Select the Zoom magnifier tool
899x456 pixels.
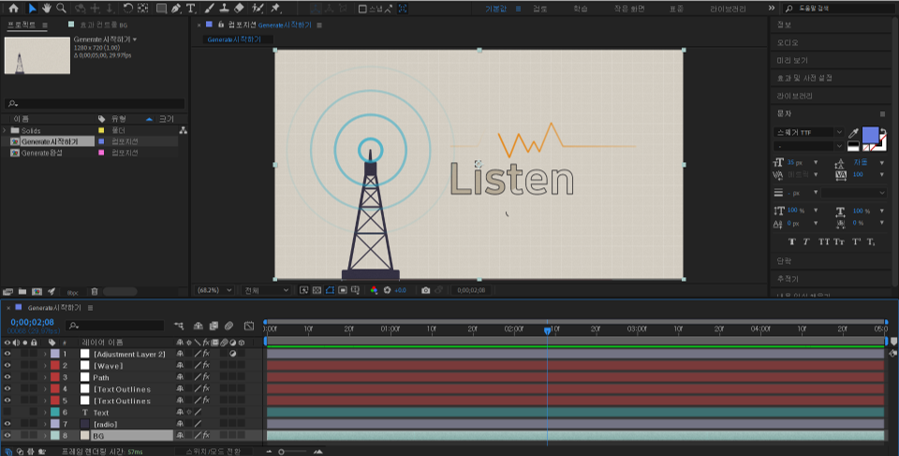(61, 8)
